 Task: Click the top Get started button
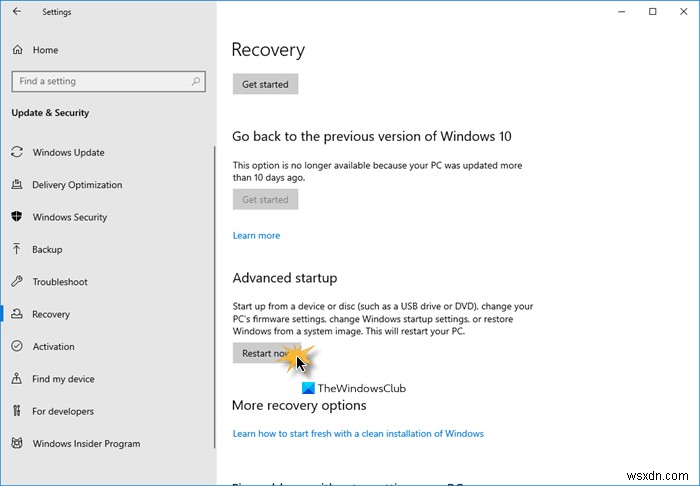(x=265, y=84)
